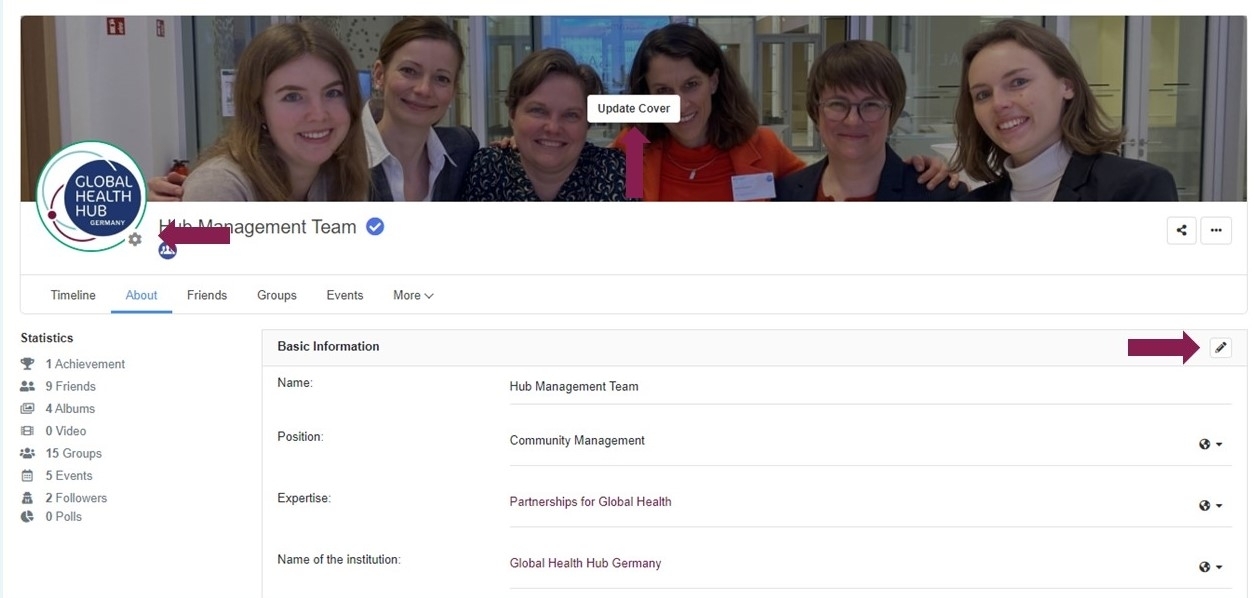Click the Update Cover button
1254x598 pixels.
coord(633,108)
